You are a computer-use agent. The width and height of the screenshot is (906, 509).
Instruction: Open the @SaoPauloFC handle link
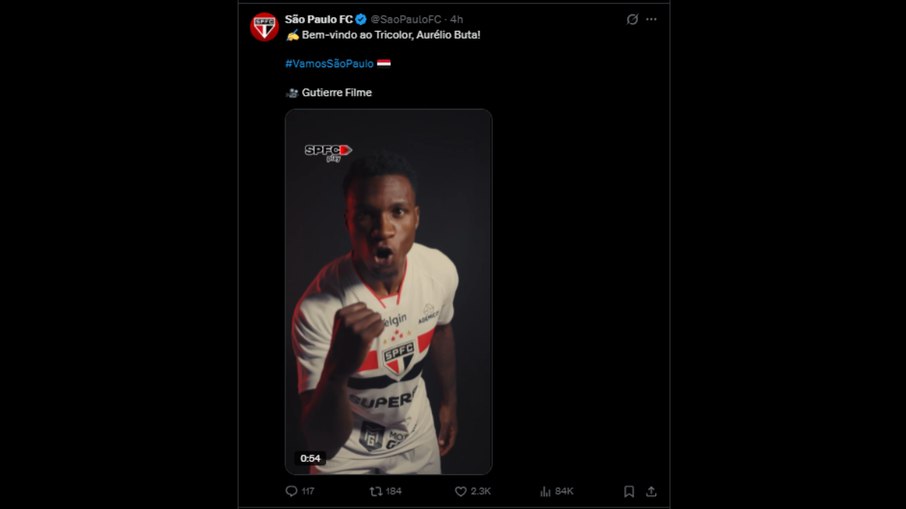(x=406, y=19)
